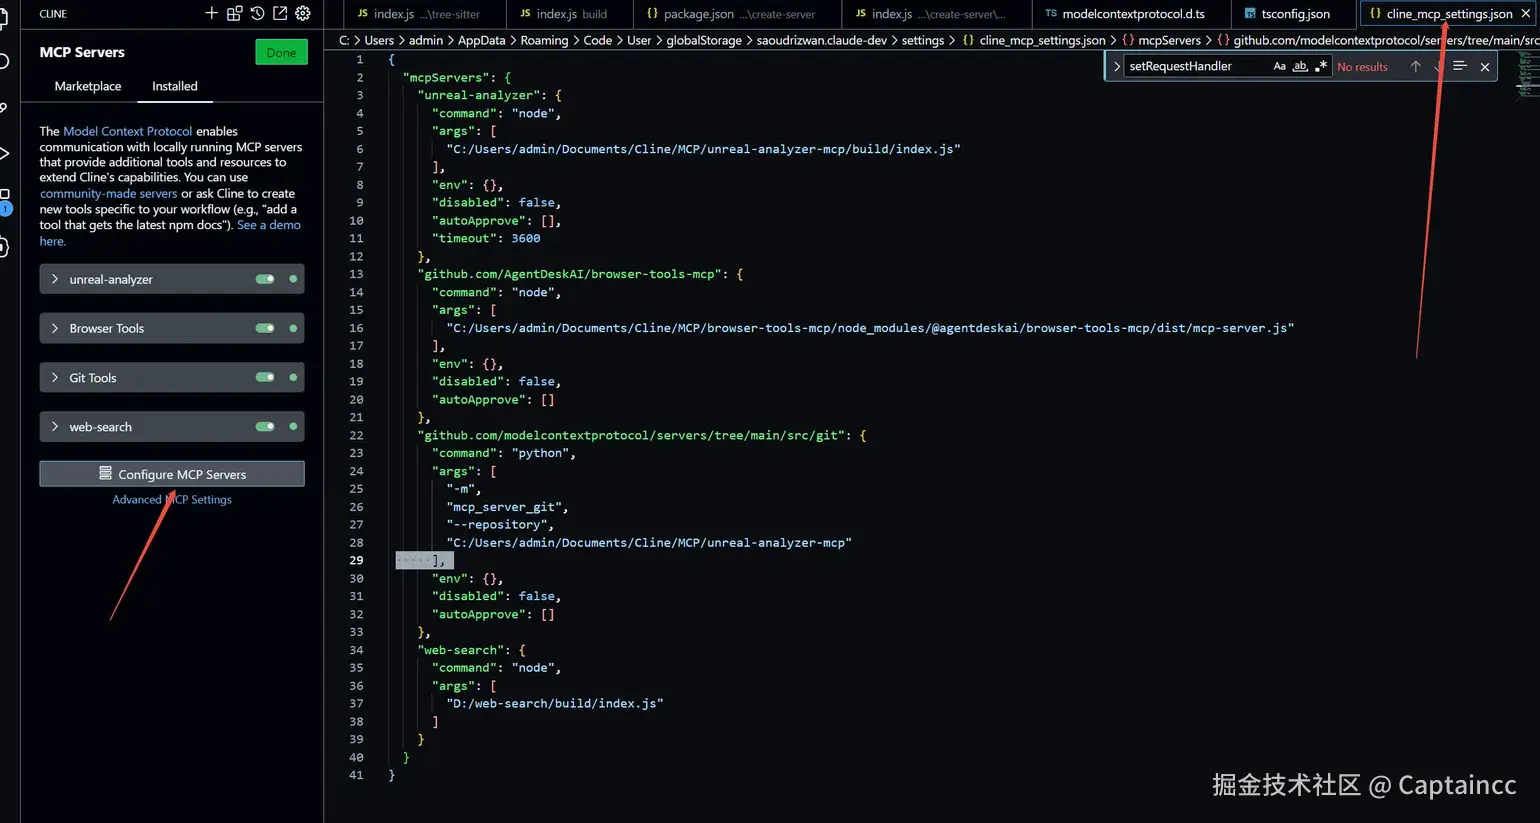This screenshot has width=1540, height=823.
Task: Click the "mcpServers": { line
Action: 457,77
